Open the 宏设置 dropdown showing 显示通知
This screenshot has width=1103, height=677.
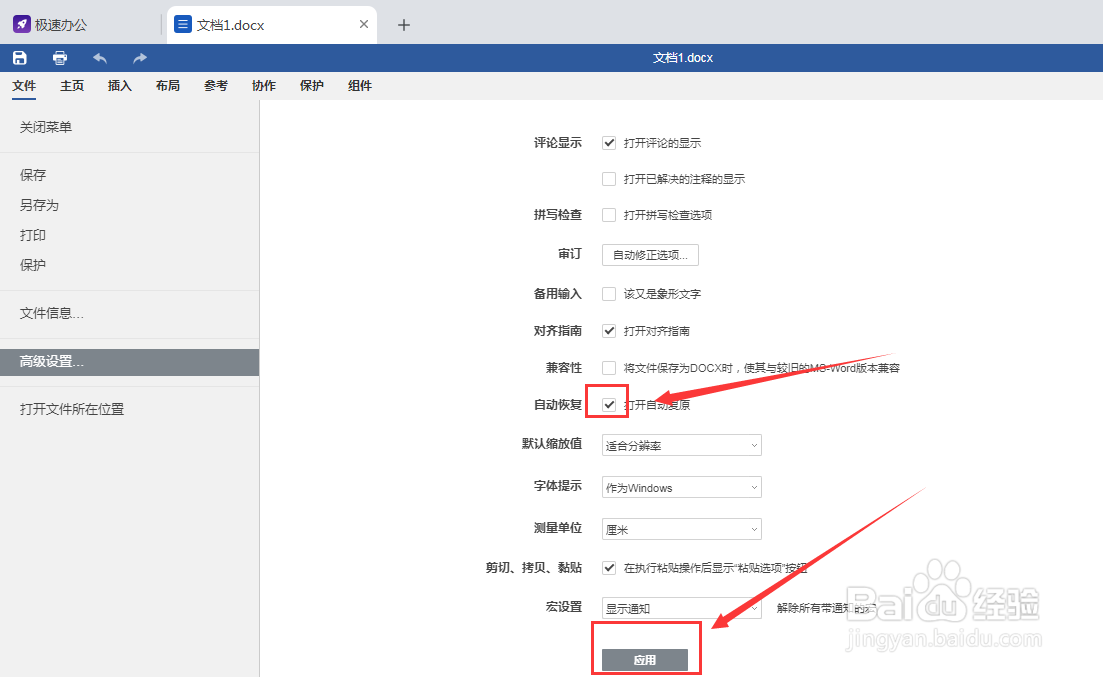(x=681, y=607)
